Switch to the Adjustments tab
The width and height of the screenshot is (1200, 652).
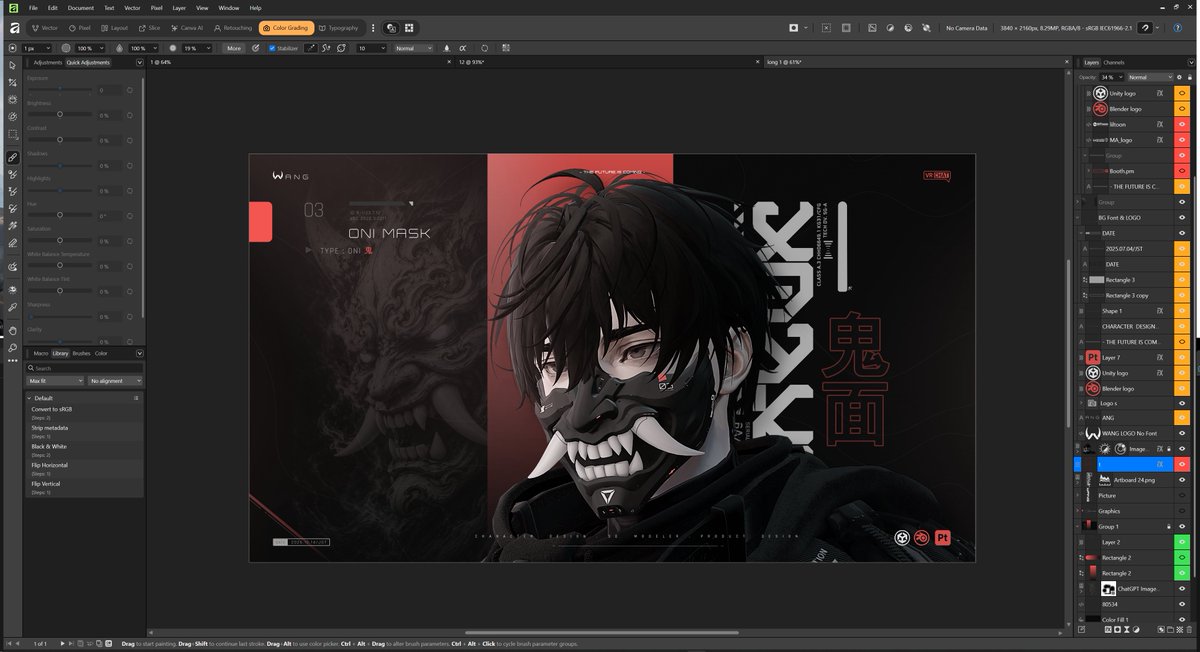pyautogui.click(x=47, y=62)
